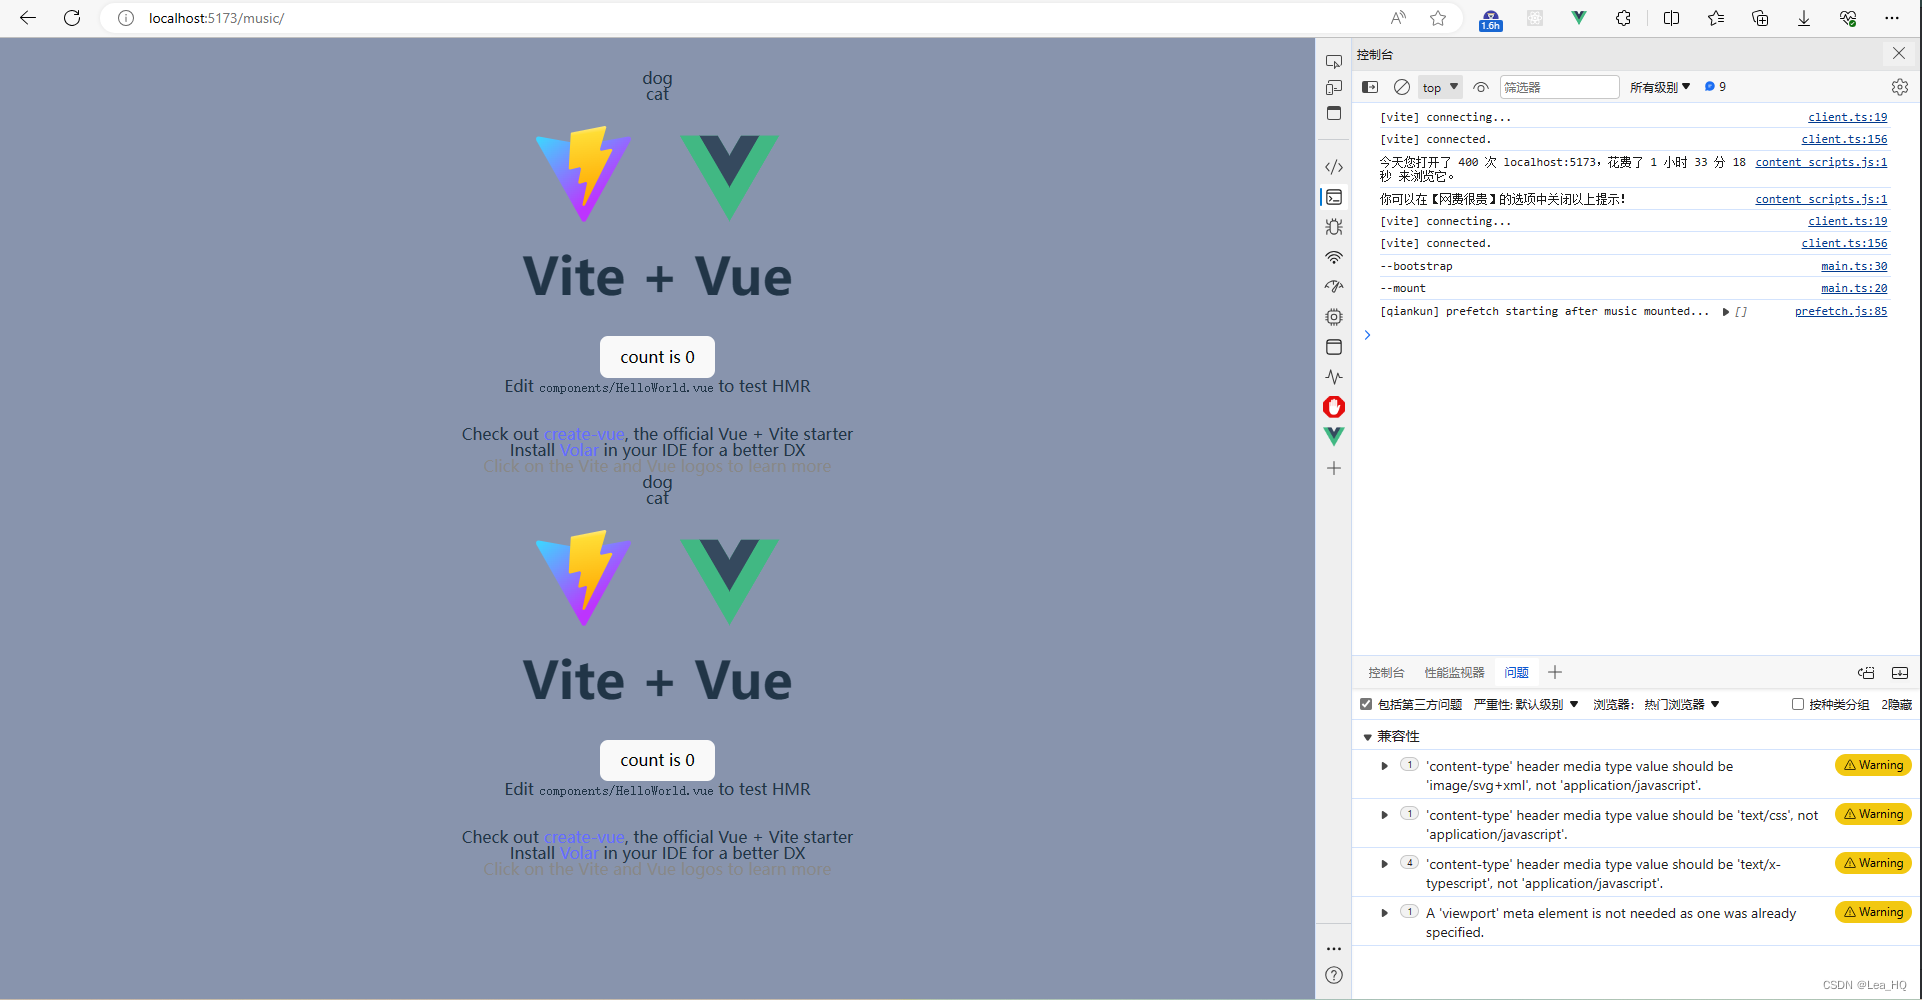Viewport: 1922px width, 1000px height.
Task: Open the Favorites list icon
Action: point(1716,18)
